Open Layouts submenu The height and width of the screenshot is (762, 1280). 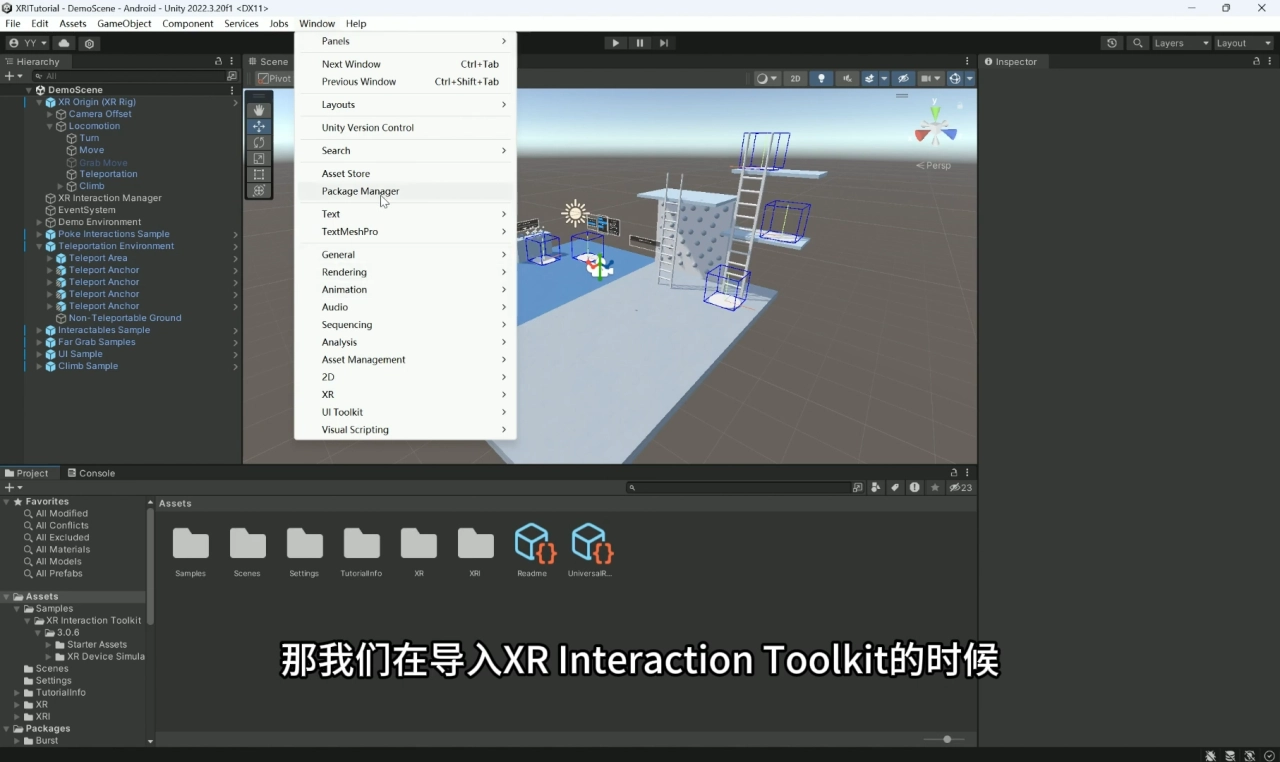click(x=405, y=105)
